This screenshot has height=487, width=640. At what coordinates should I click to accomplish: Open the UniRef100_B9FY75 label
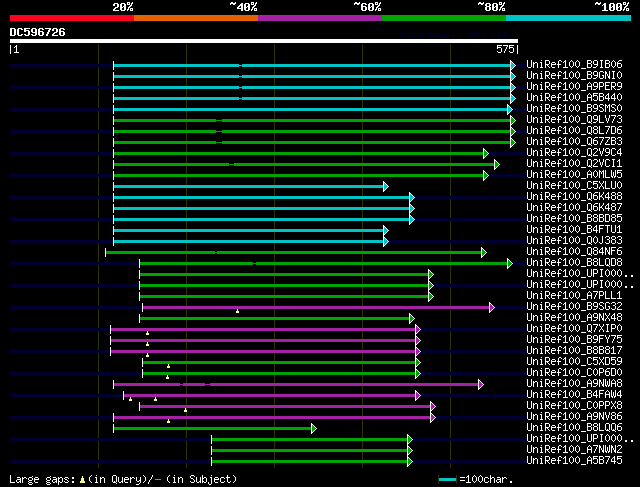574,340
